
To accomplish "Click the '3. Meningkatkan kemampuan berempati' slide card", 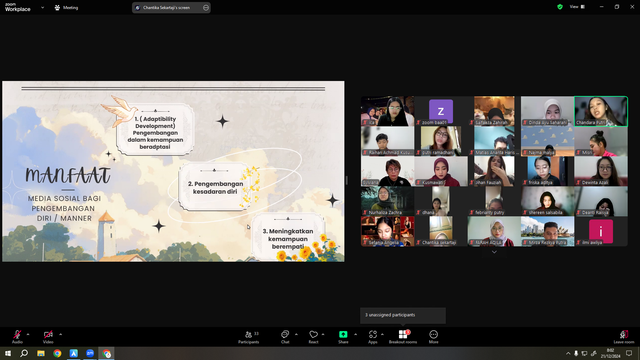I will tap(288, 238).
